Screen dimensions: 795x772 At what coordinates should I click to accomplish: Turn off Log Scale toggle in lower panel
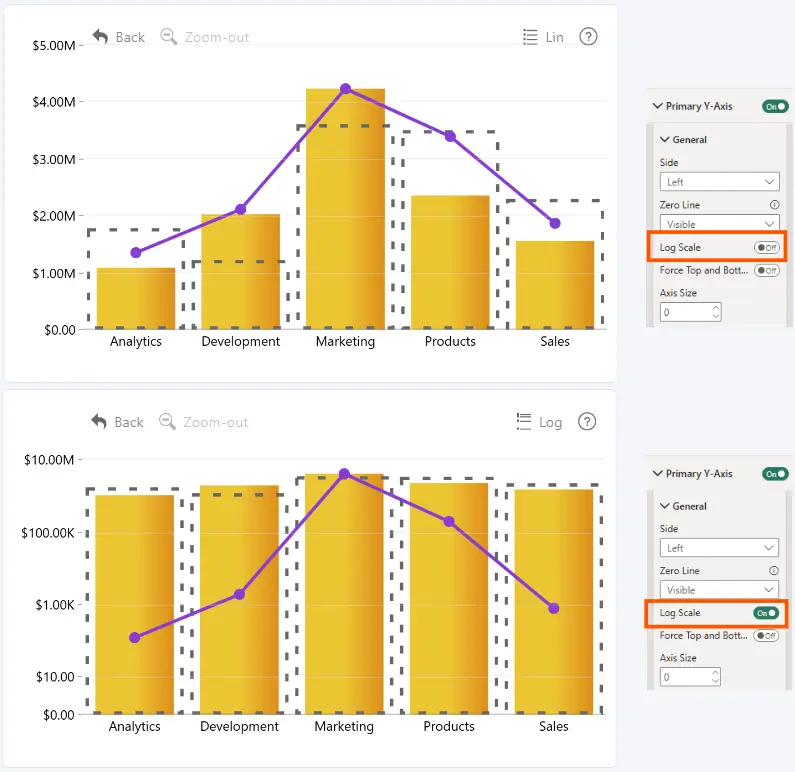(x=766, y=613)
